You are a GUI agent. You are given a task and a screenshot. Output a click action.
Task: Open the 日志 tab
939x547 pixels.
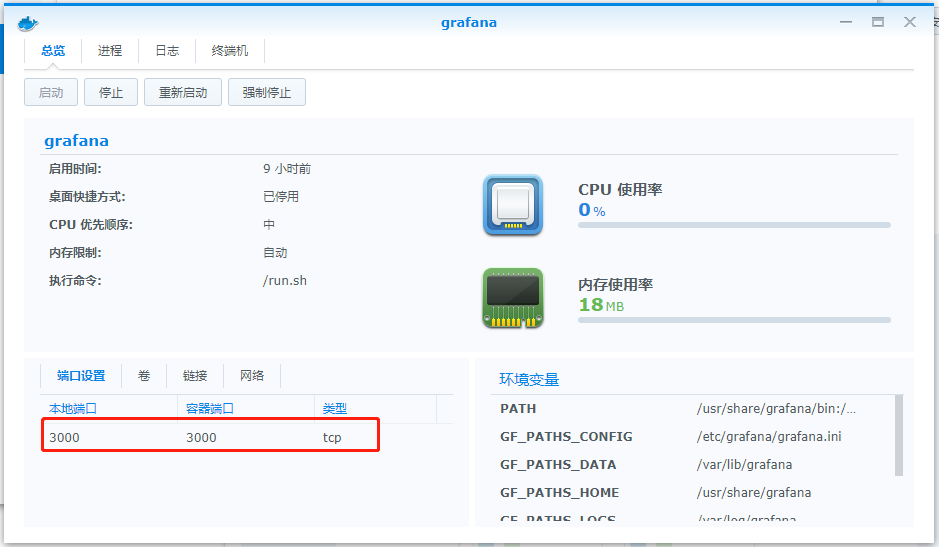click(x=167, y=51)
